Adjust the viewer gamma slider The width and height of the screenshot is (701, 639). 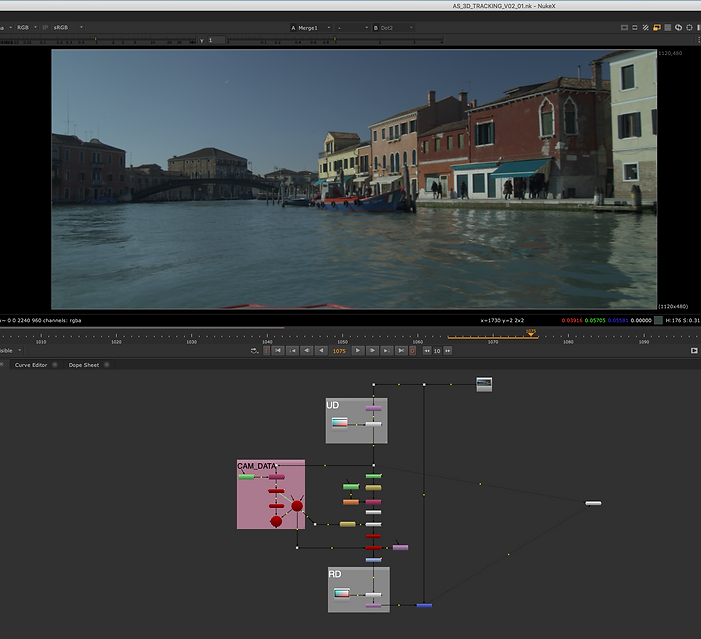[x=335, y=41]
